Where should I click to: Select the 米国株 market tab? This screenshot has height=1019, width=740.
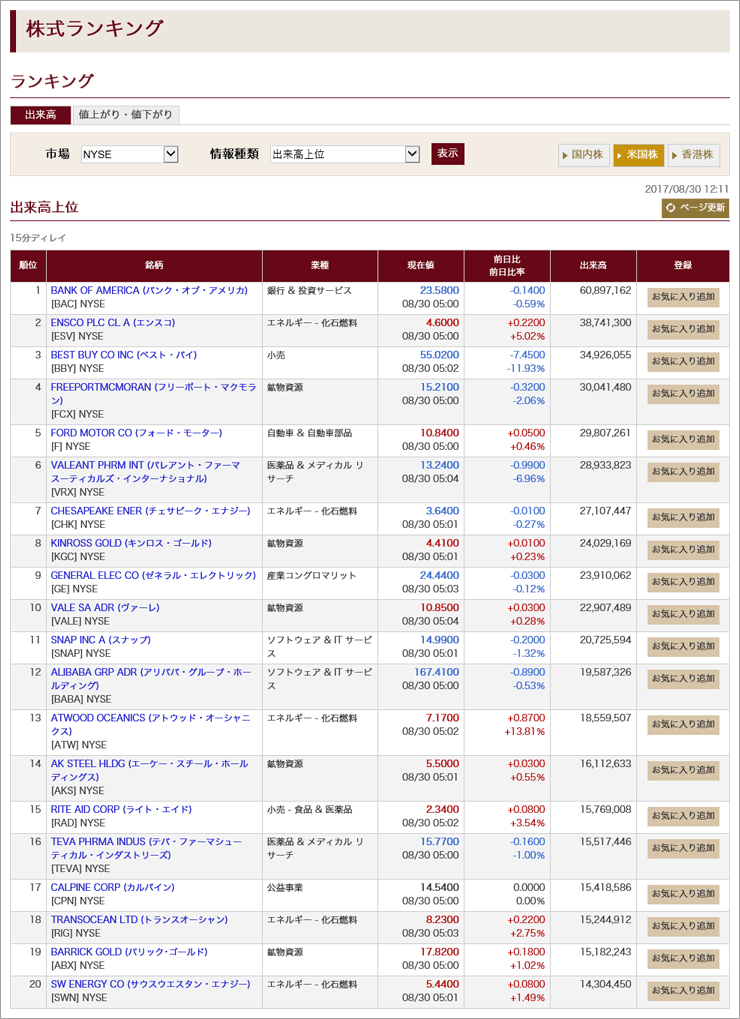click(x=639, y=155)
